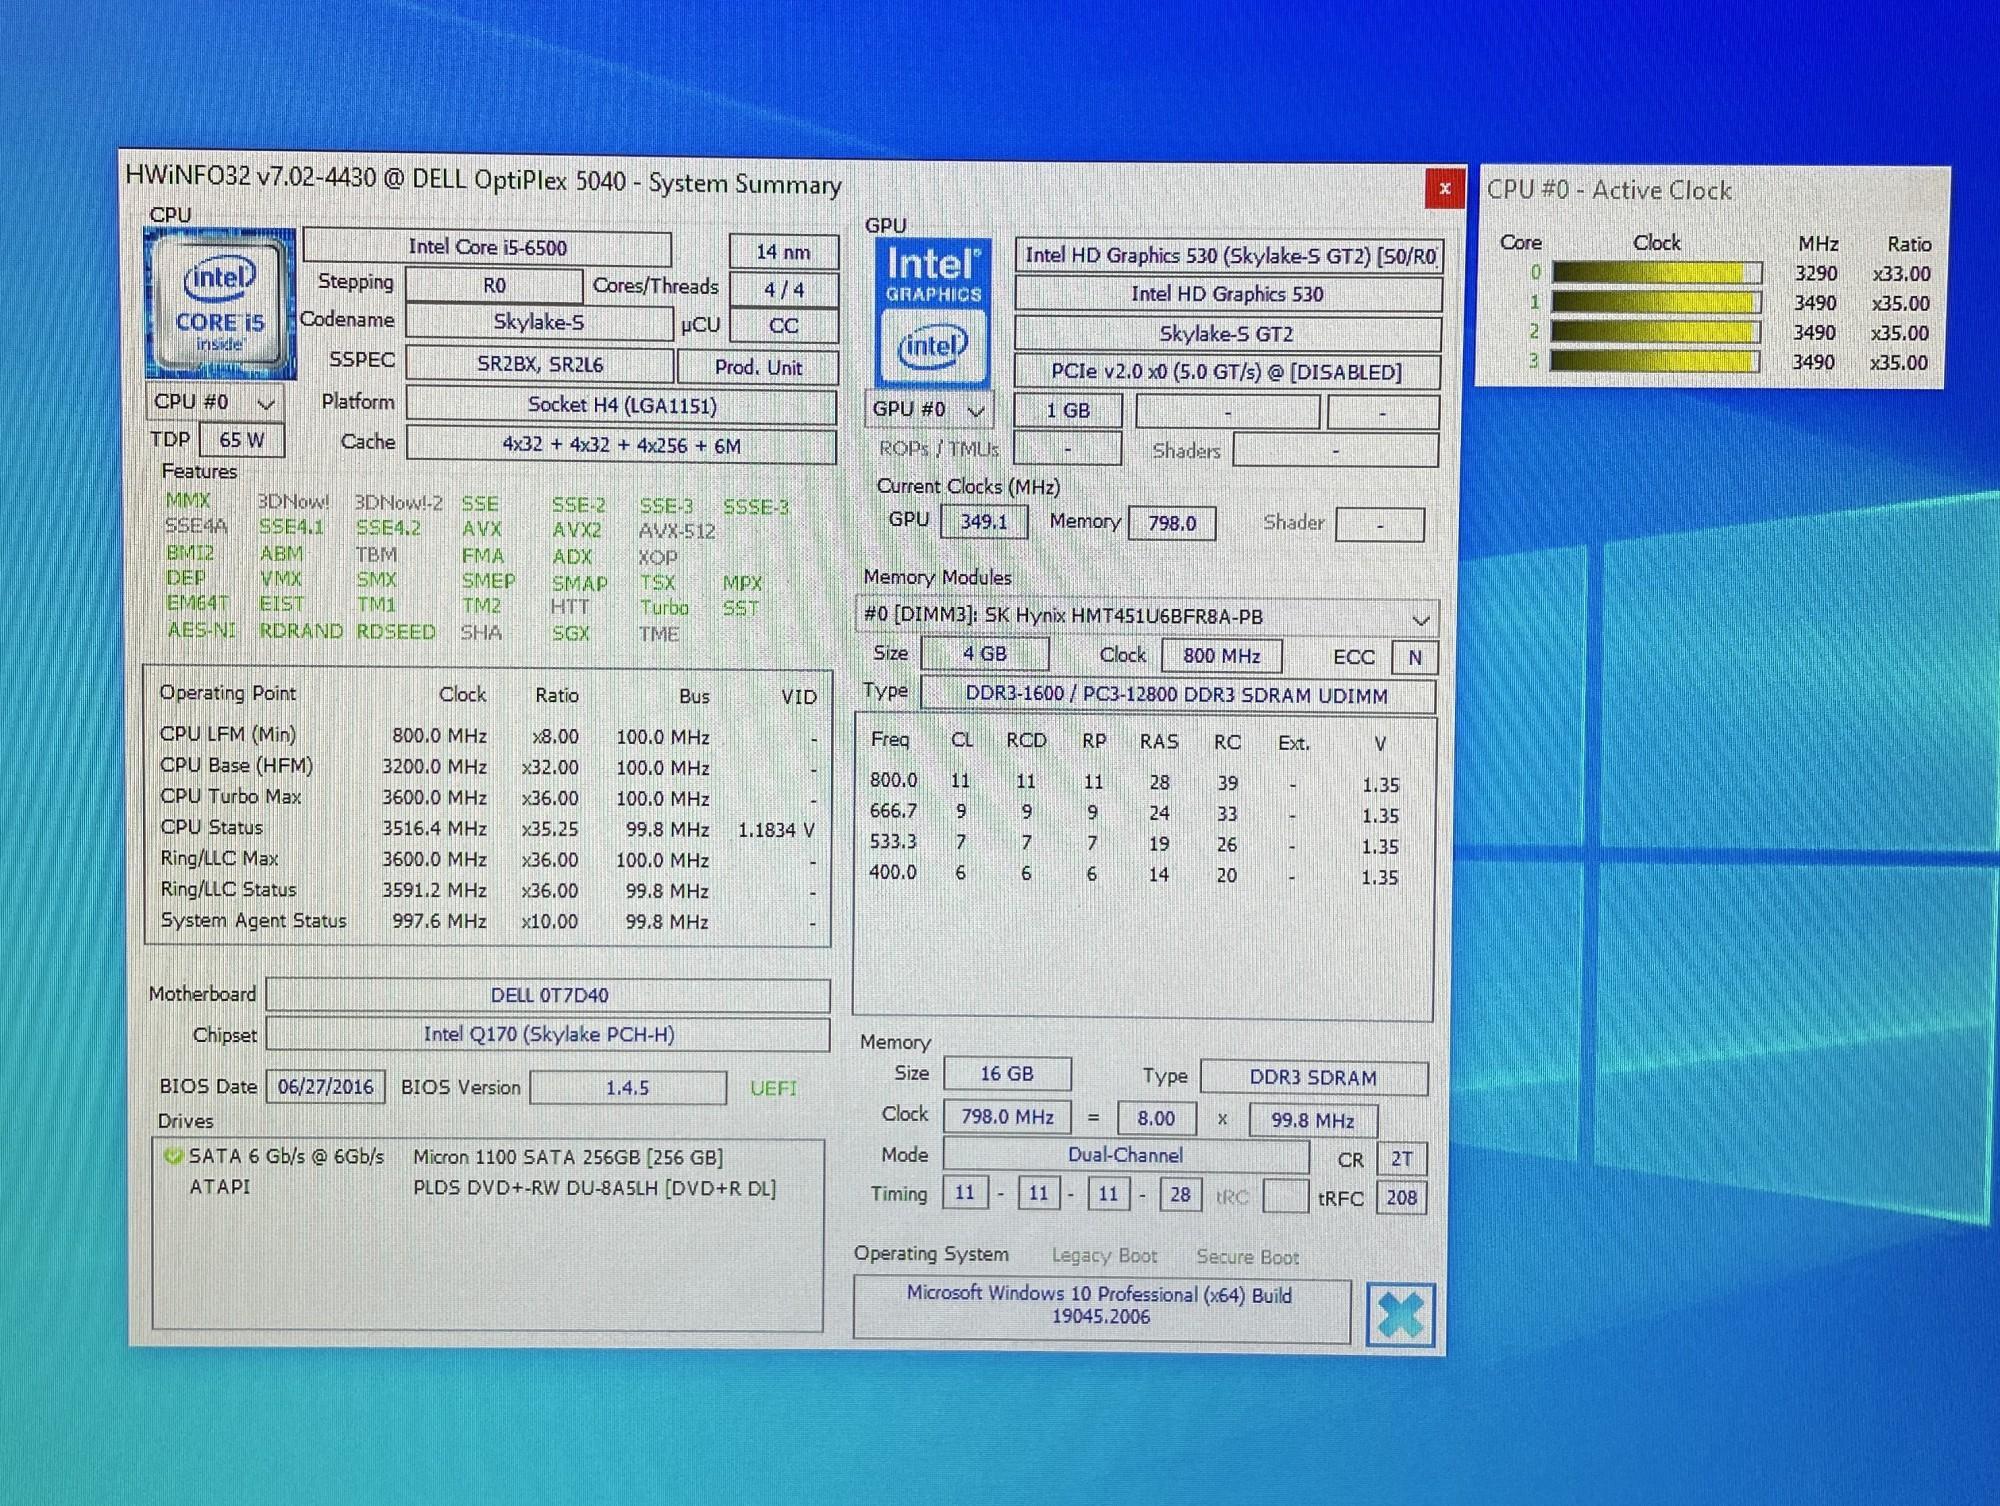Image resolution: width=2000 pixels, height=1506 pixels.
Task: Click the CR 2T field
Action: [x=1402, y=1159]
